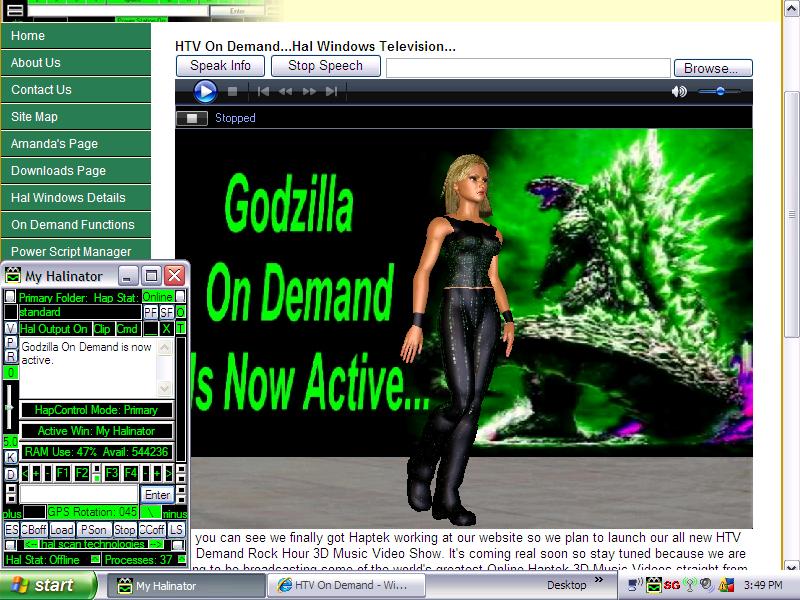Click the file path field beside Browse
800x600 pixels.
tap(528, 68)
